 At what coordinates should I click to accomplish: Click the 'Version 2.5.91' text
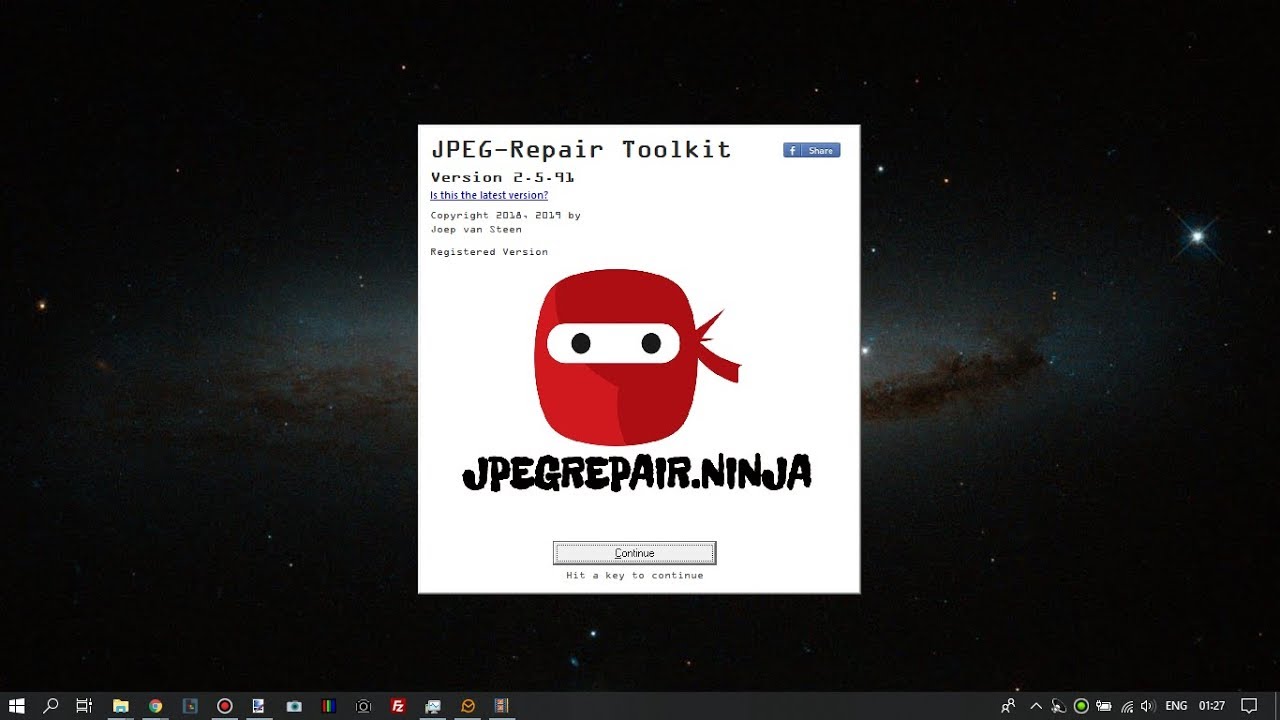(x=502, y=177)
